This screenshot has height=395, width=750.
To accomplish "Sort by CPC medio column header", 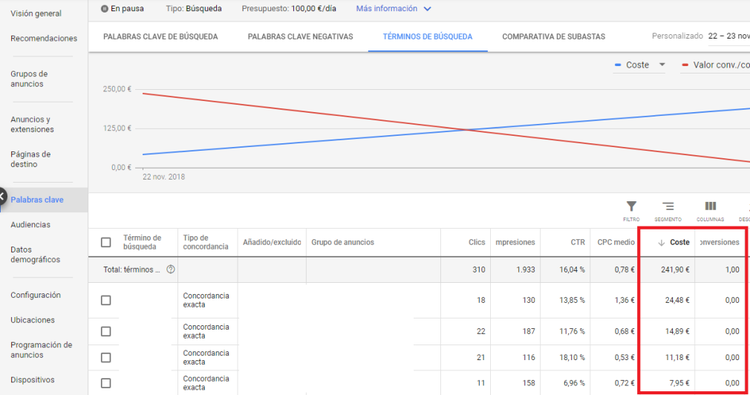I will coord(616,242).
